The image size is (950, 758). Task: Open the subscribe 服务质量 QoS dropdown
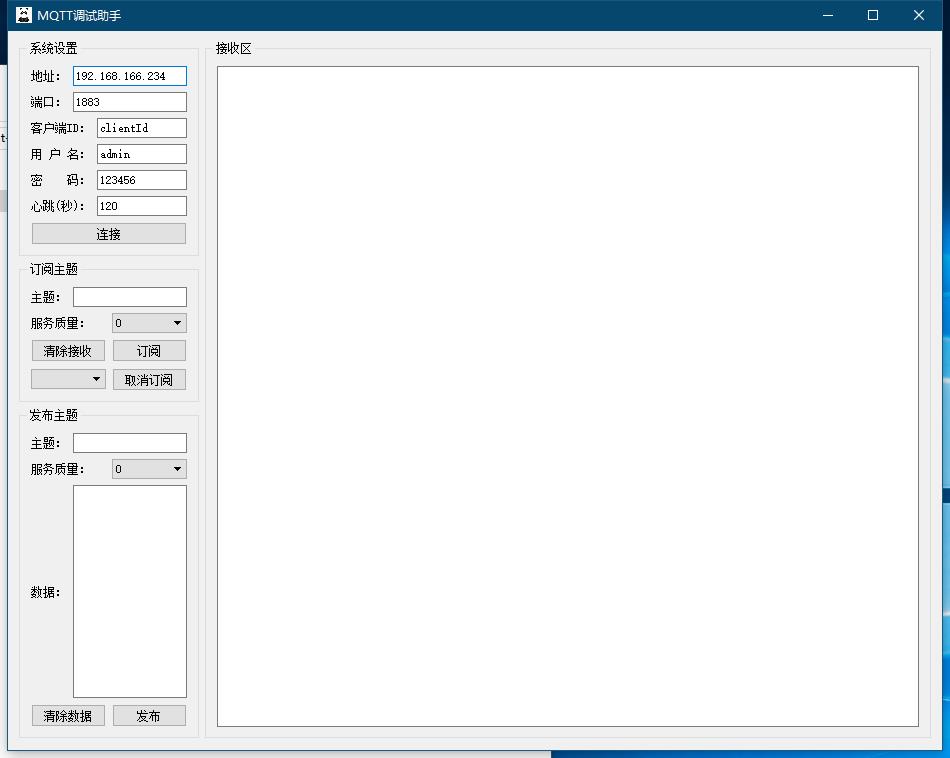coord(149,323)
